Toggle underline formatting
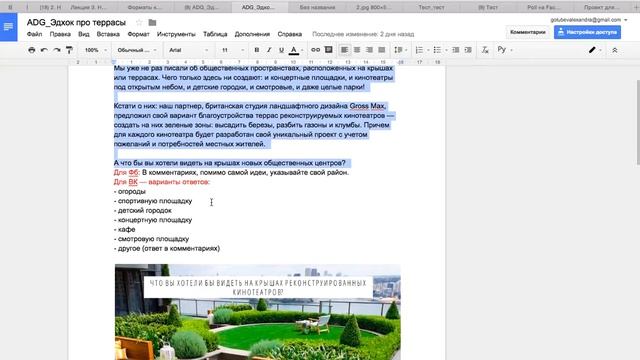 tap(281, 50)
